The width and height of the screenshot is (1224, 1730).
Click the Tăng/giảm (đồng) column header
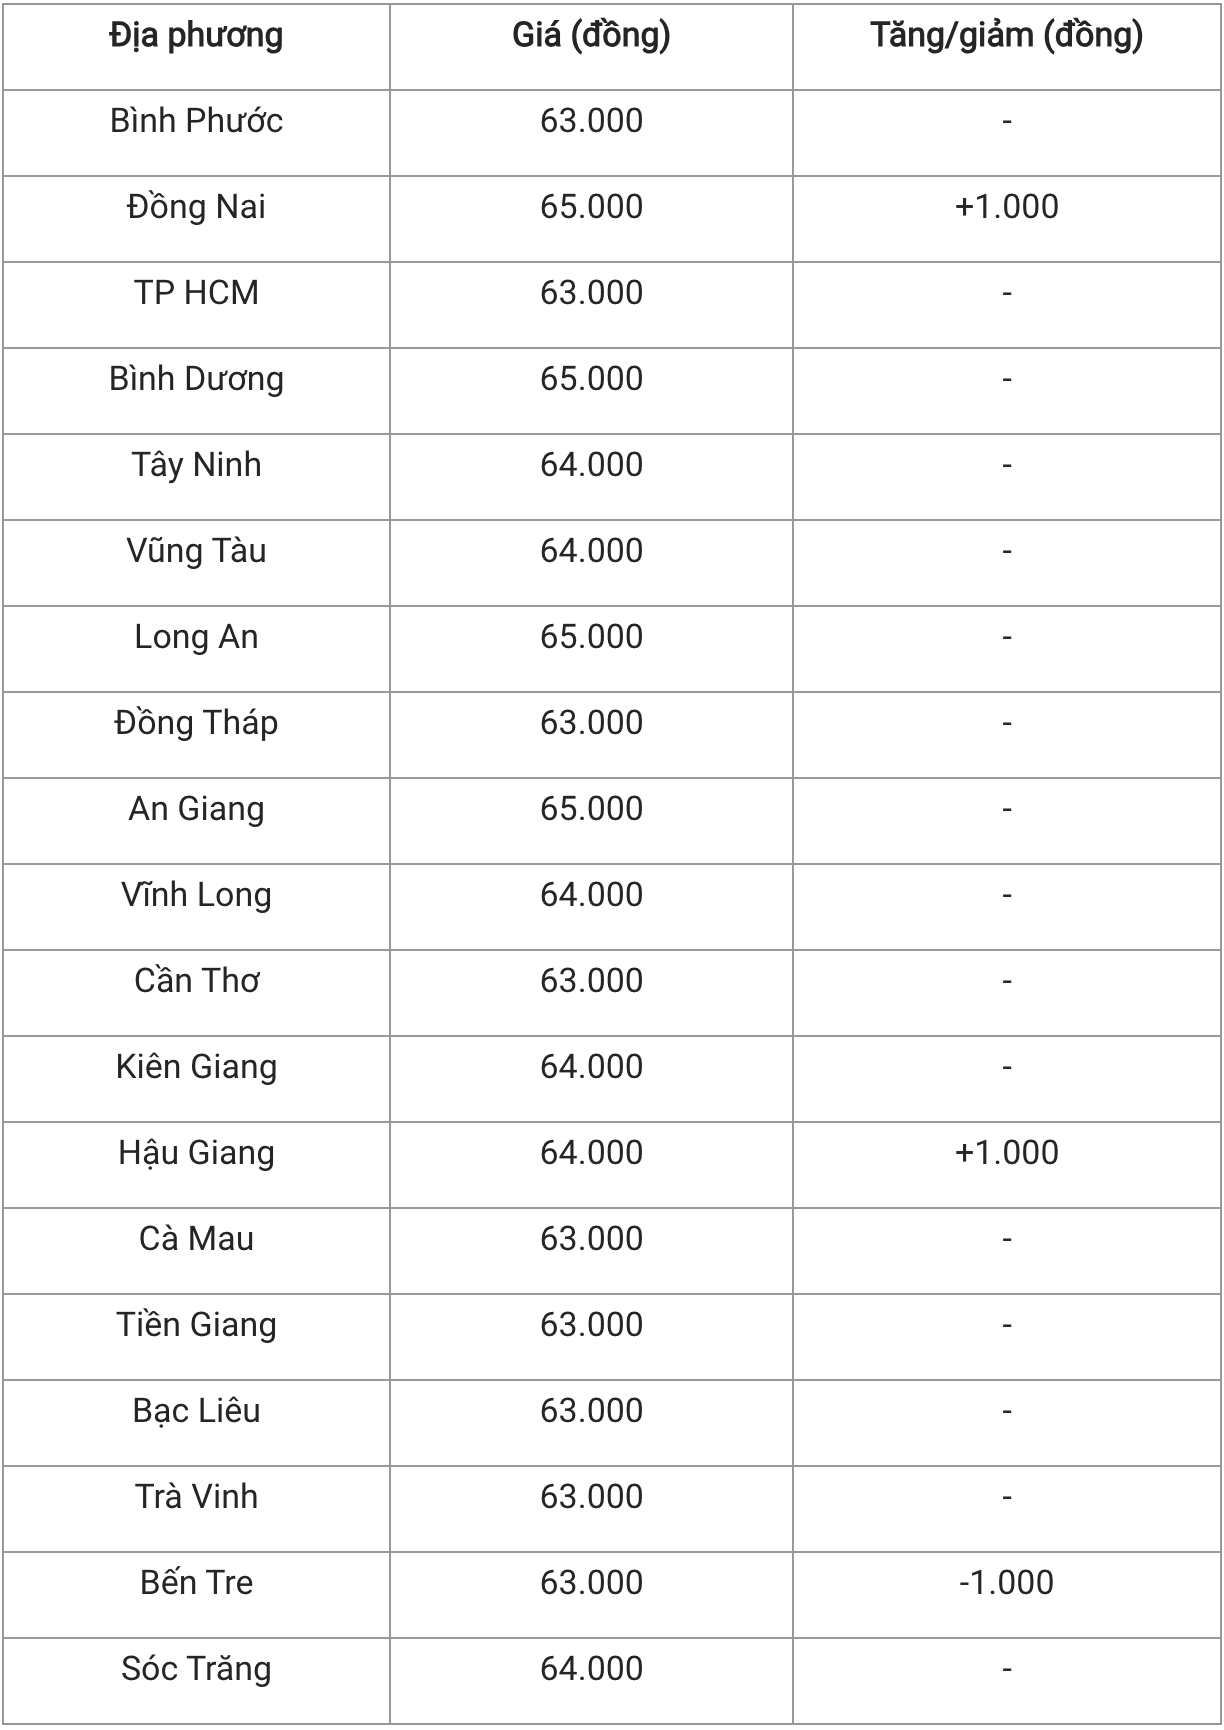(1006, 36)
